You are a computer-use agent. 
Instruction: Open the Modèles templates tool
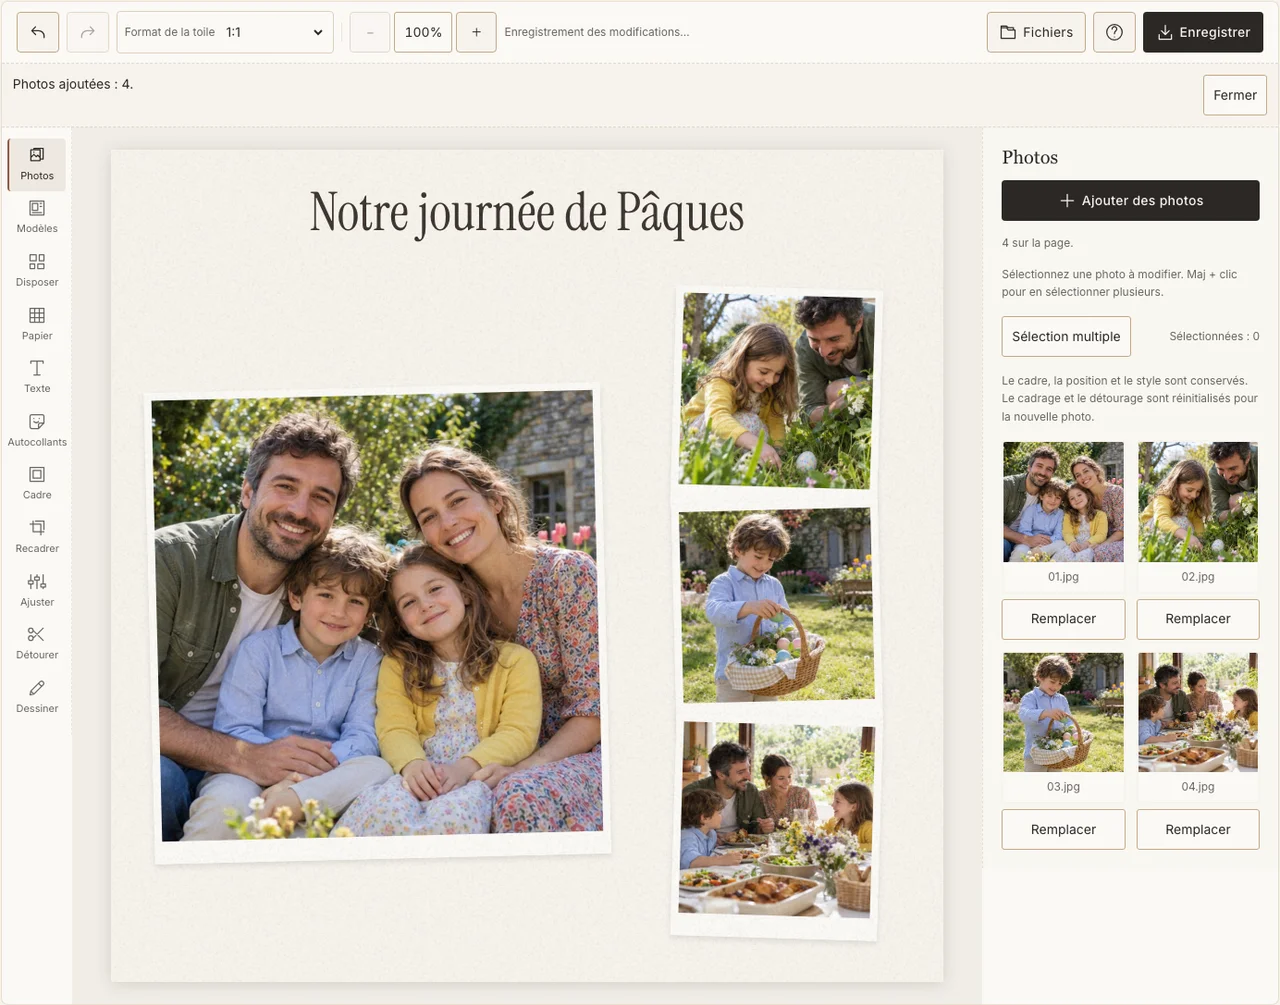point(37,217)
